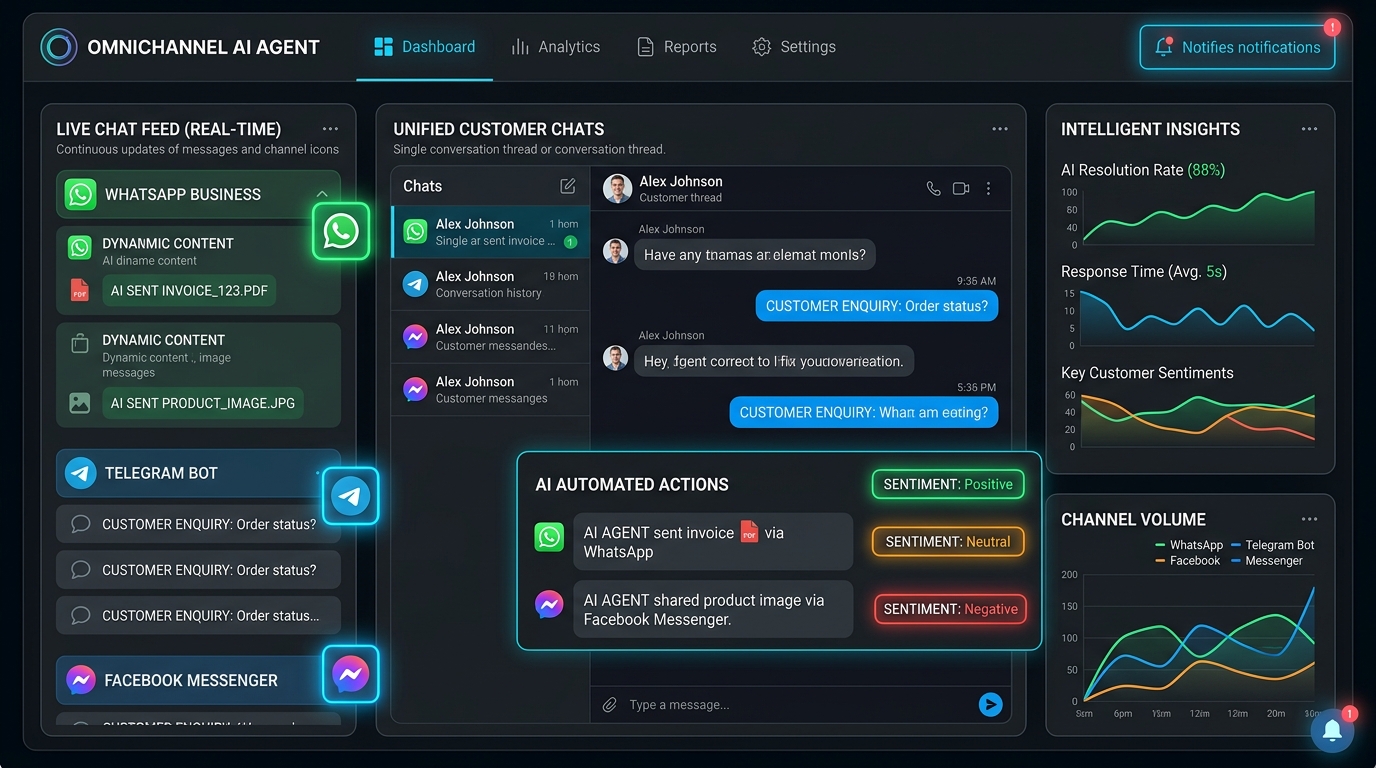The width and height of the screenshot is (1376, 768).
Task: Start a voice call with Alex Johnson
Action: tap(933, 188)
